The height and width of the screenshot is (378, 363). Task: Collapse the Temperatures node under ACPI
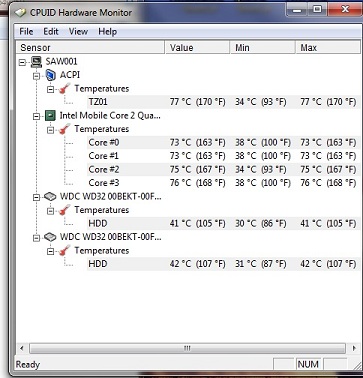click(x=51, y=89)
